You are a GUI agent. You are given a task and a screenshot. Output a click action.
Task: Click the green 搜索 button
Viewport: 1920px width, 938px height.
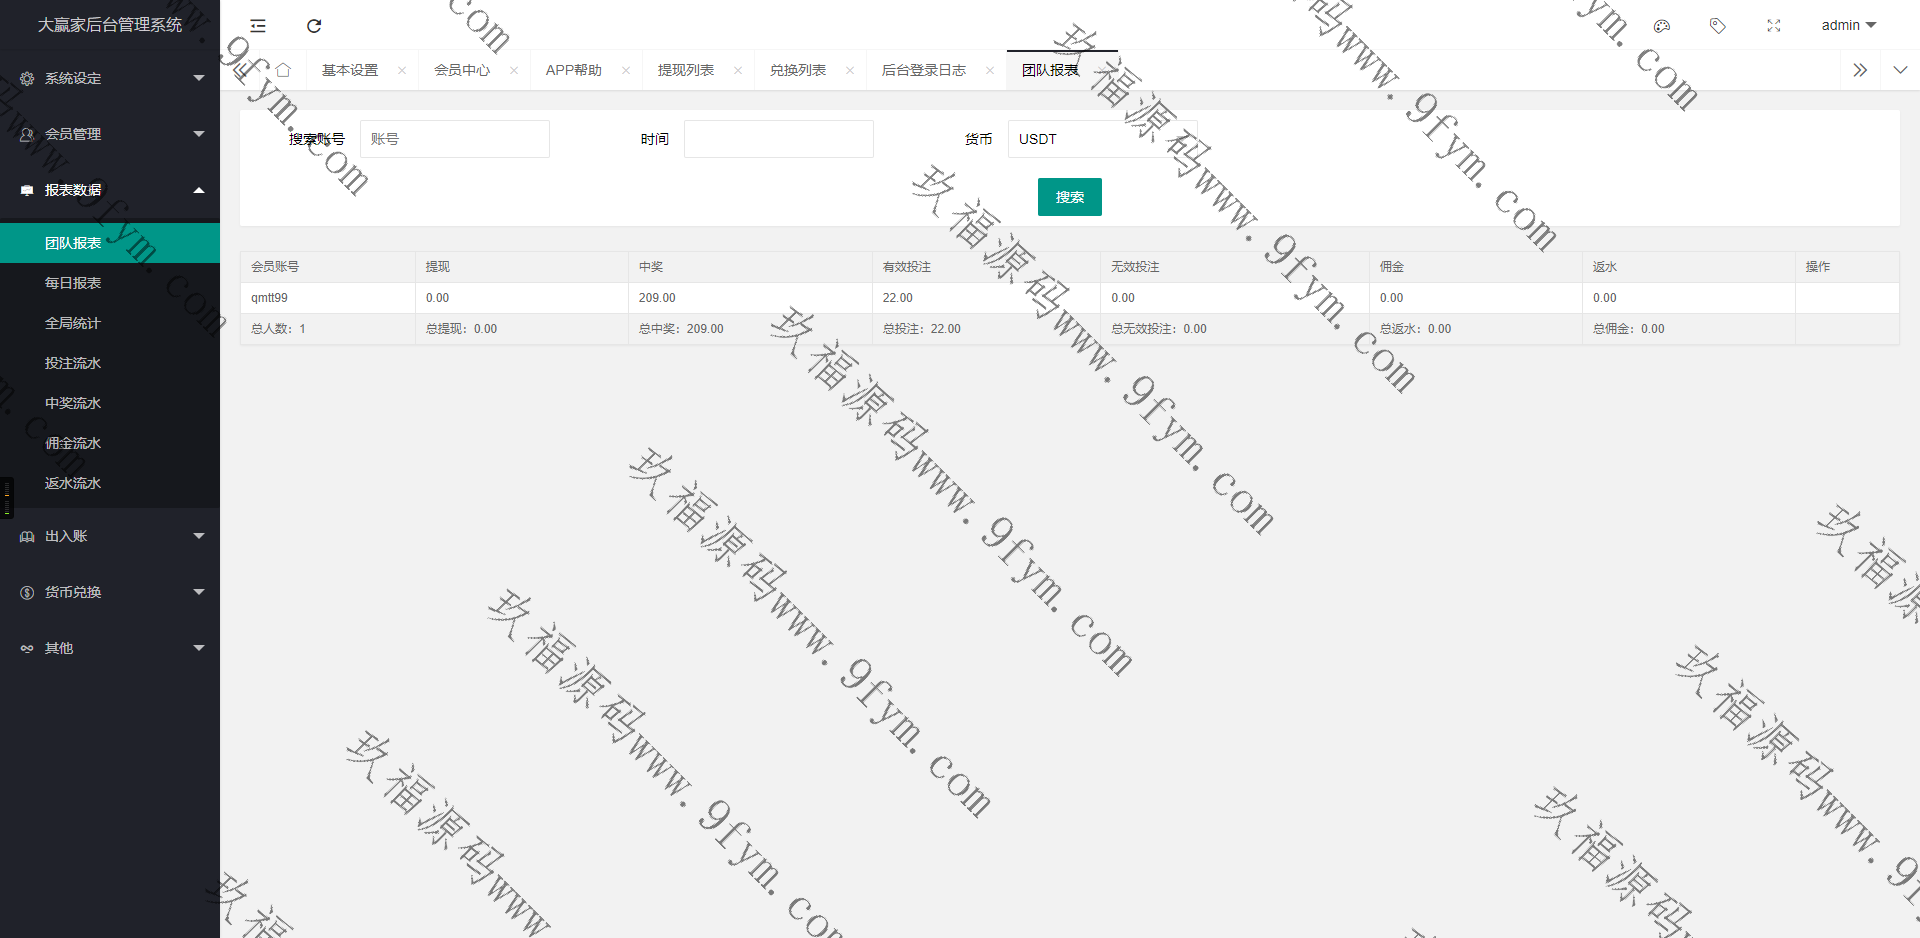pos(1069,197)
